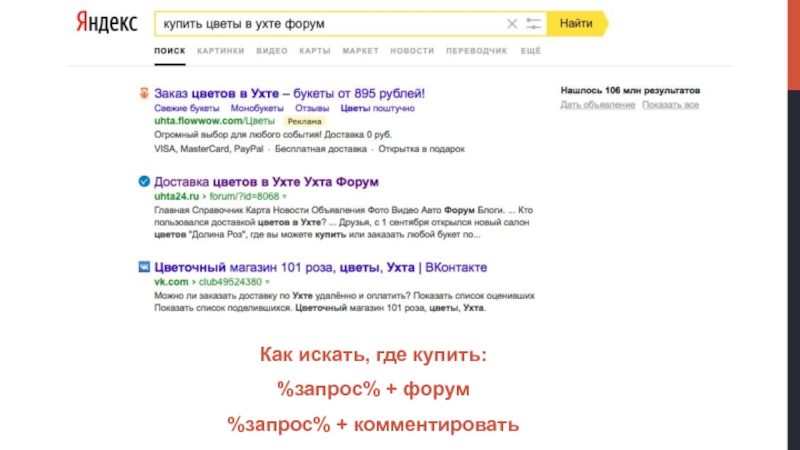Click Открытка в подарок text
Screen dimensions: 800x450
[421, 149]
